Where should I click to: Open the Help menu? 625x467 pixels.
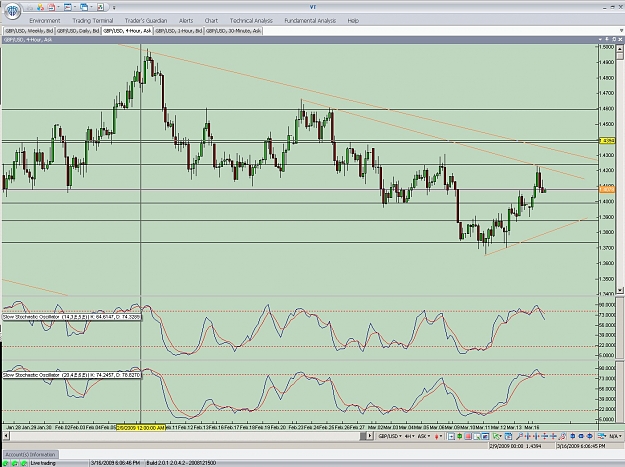tap(353, 20)
